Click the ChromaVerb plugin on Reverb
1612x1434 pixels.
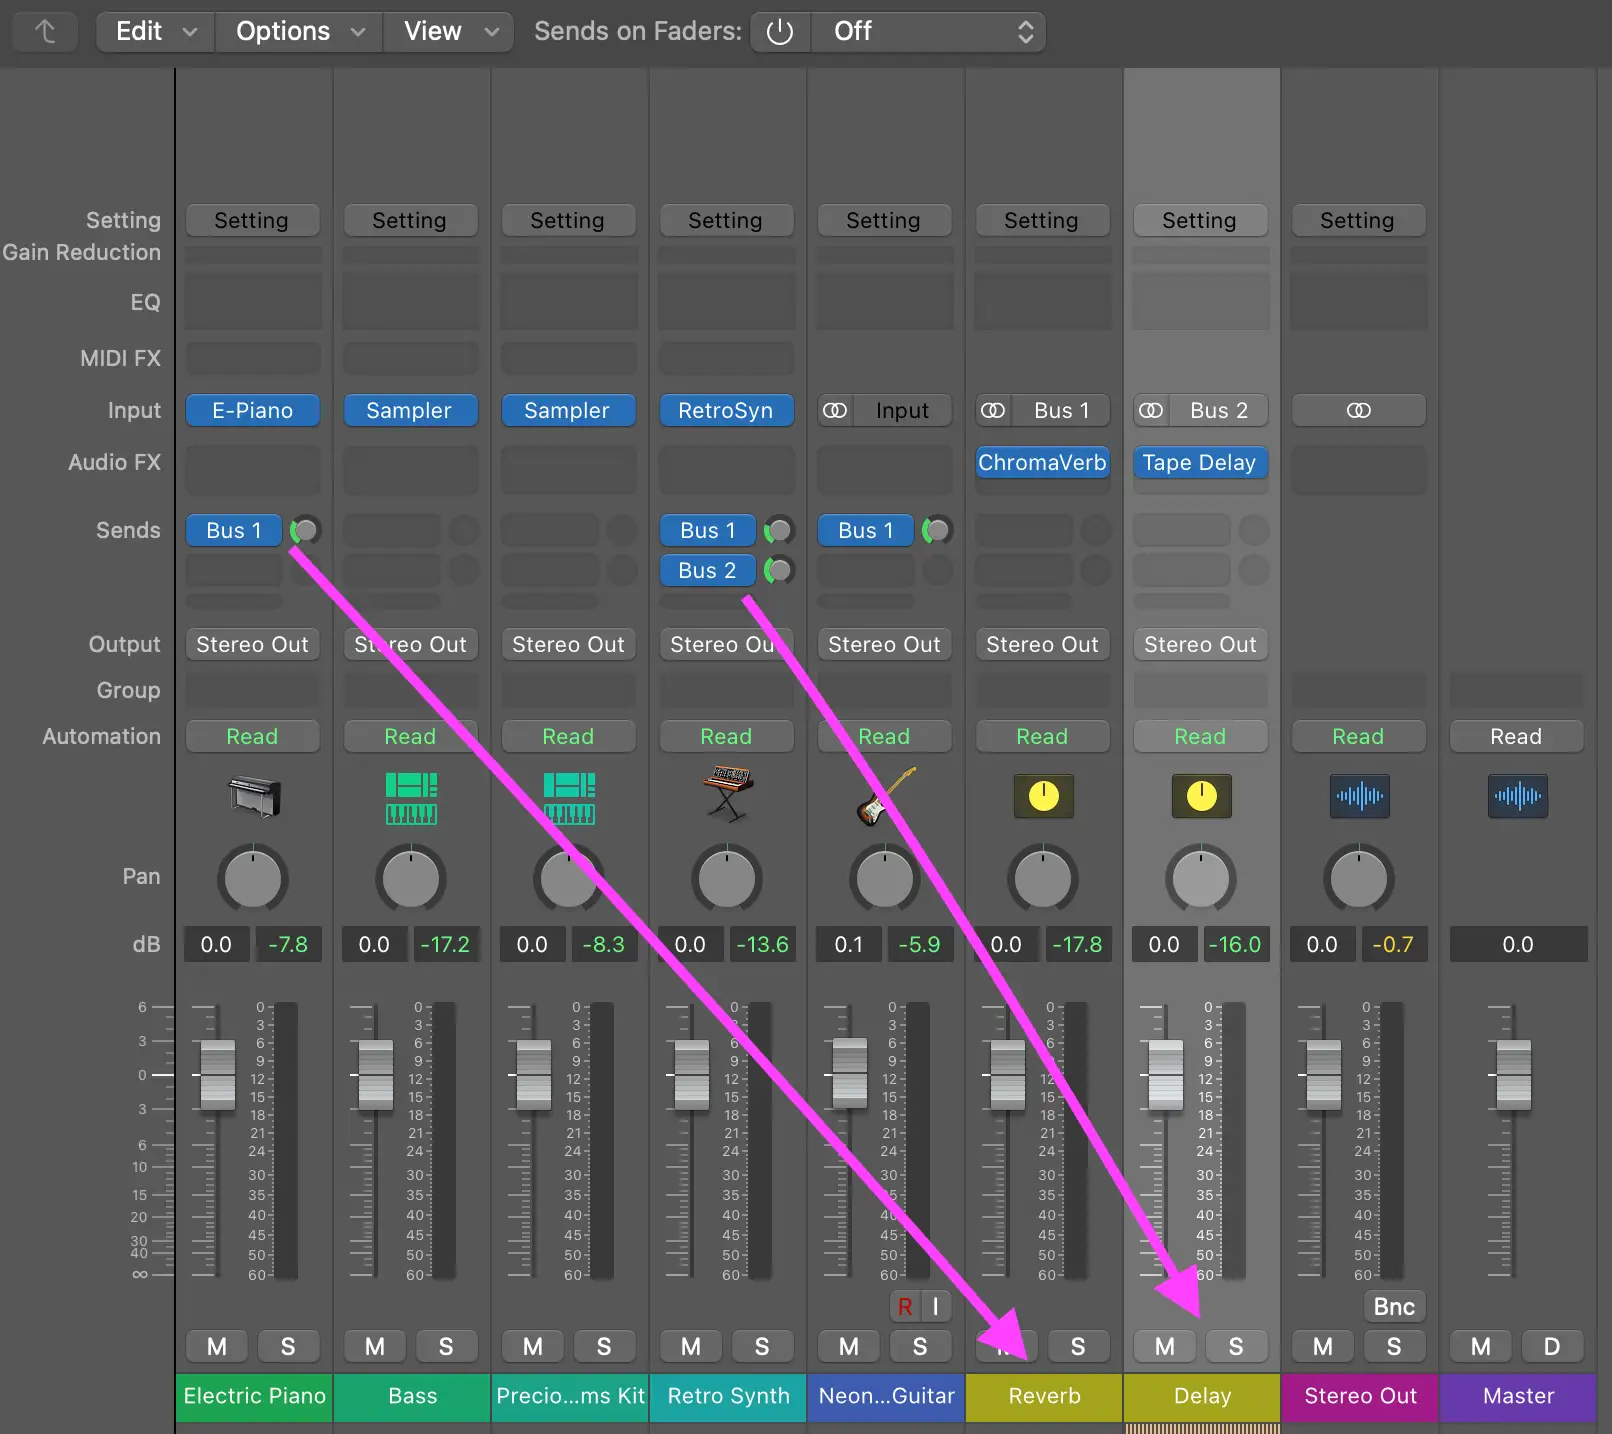(1043, 462)
